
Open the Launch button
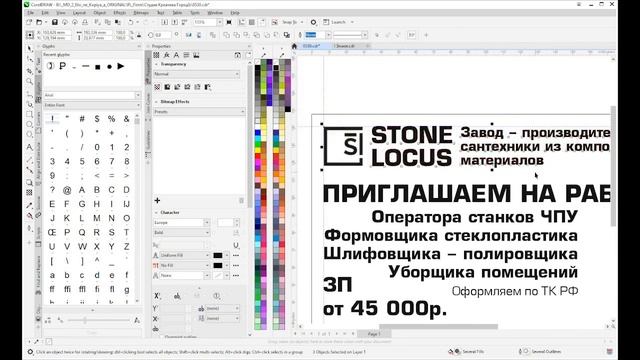click(338, 22)
